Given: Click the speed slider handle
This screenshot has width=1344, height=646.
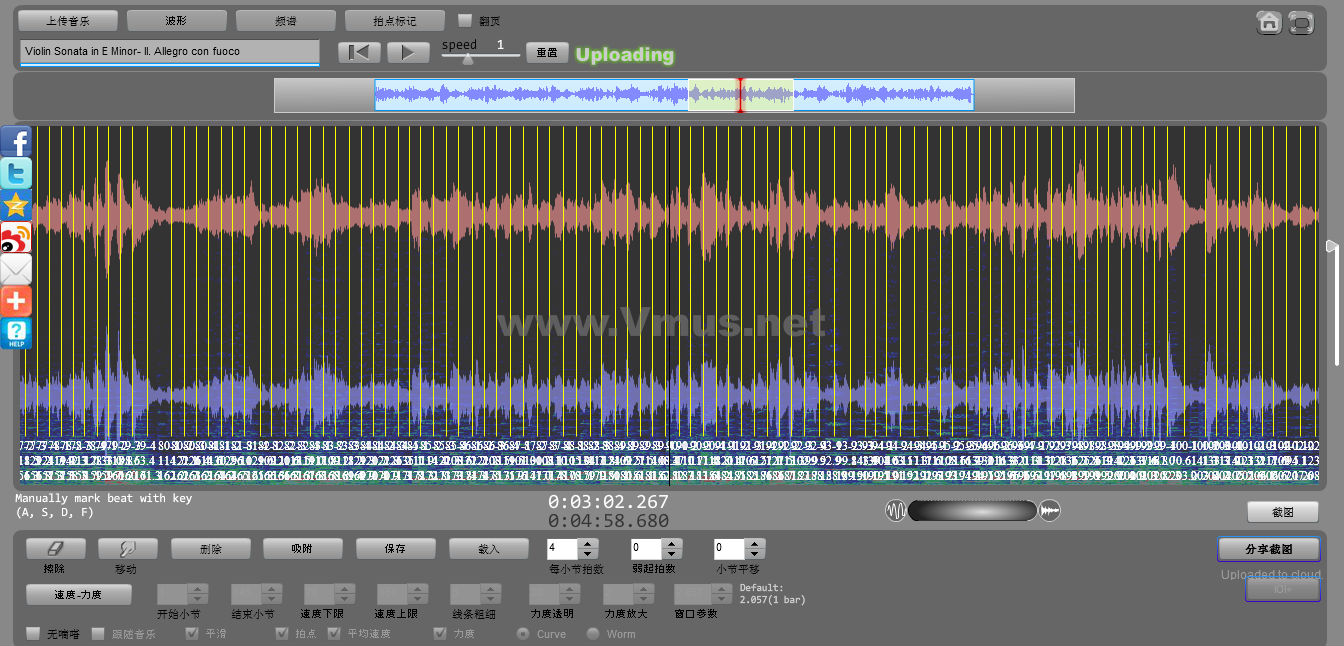Looking at the screenshot, I should 468,59.
